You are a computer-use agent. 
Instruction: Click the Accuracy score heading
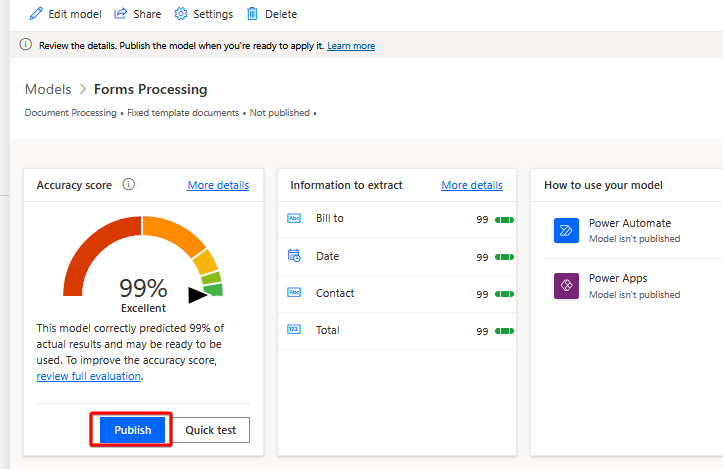pyautogui.click(x=74, y=185)
